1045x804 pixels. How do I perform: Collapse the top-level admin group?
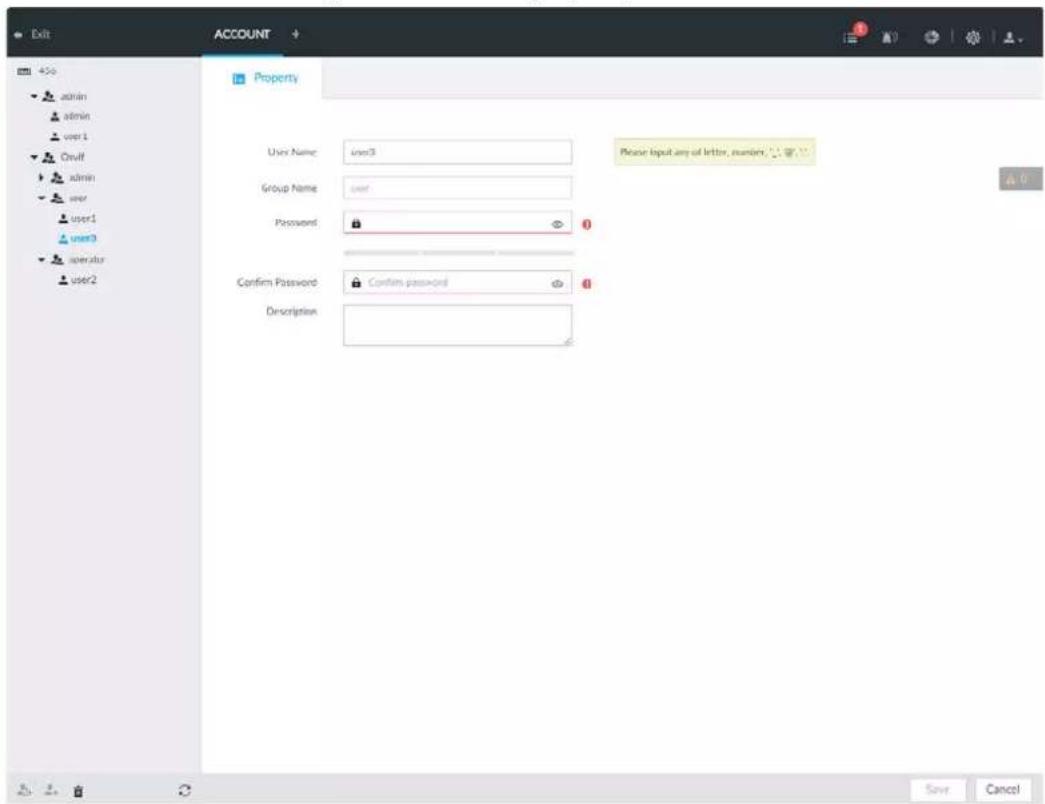(x=34, y=97)
